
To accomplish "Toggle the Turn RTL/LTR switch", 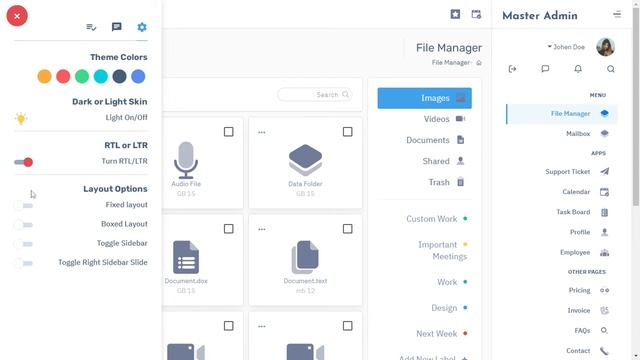I will tap(24, 162).
